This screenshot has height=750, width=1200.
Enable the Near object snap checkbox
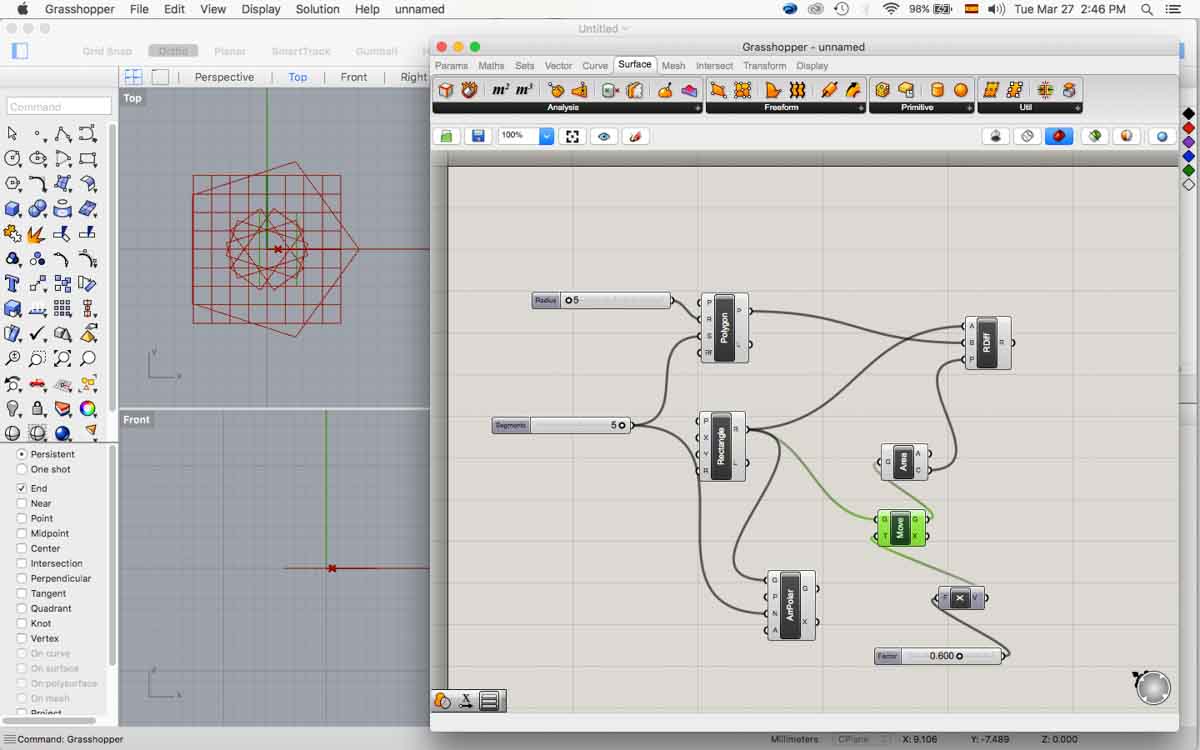coord(22,504)
